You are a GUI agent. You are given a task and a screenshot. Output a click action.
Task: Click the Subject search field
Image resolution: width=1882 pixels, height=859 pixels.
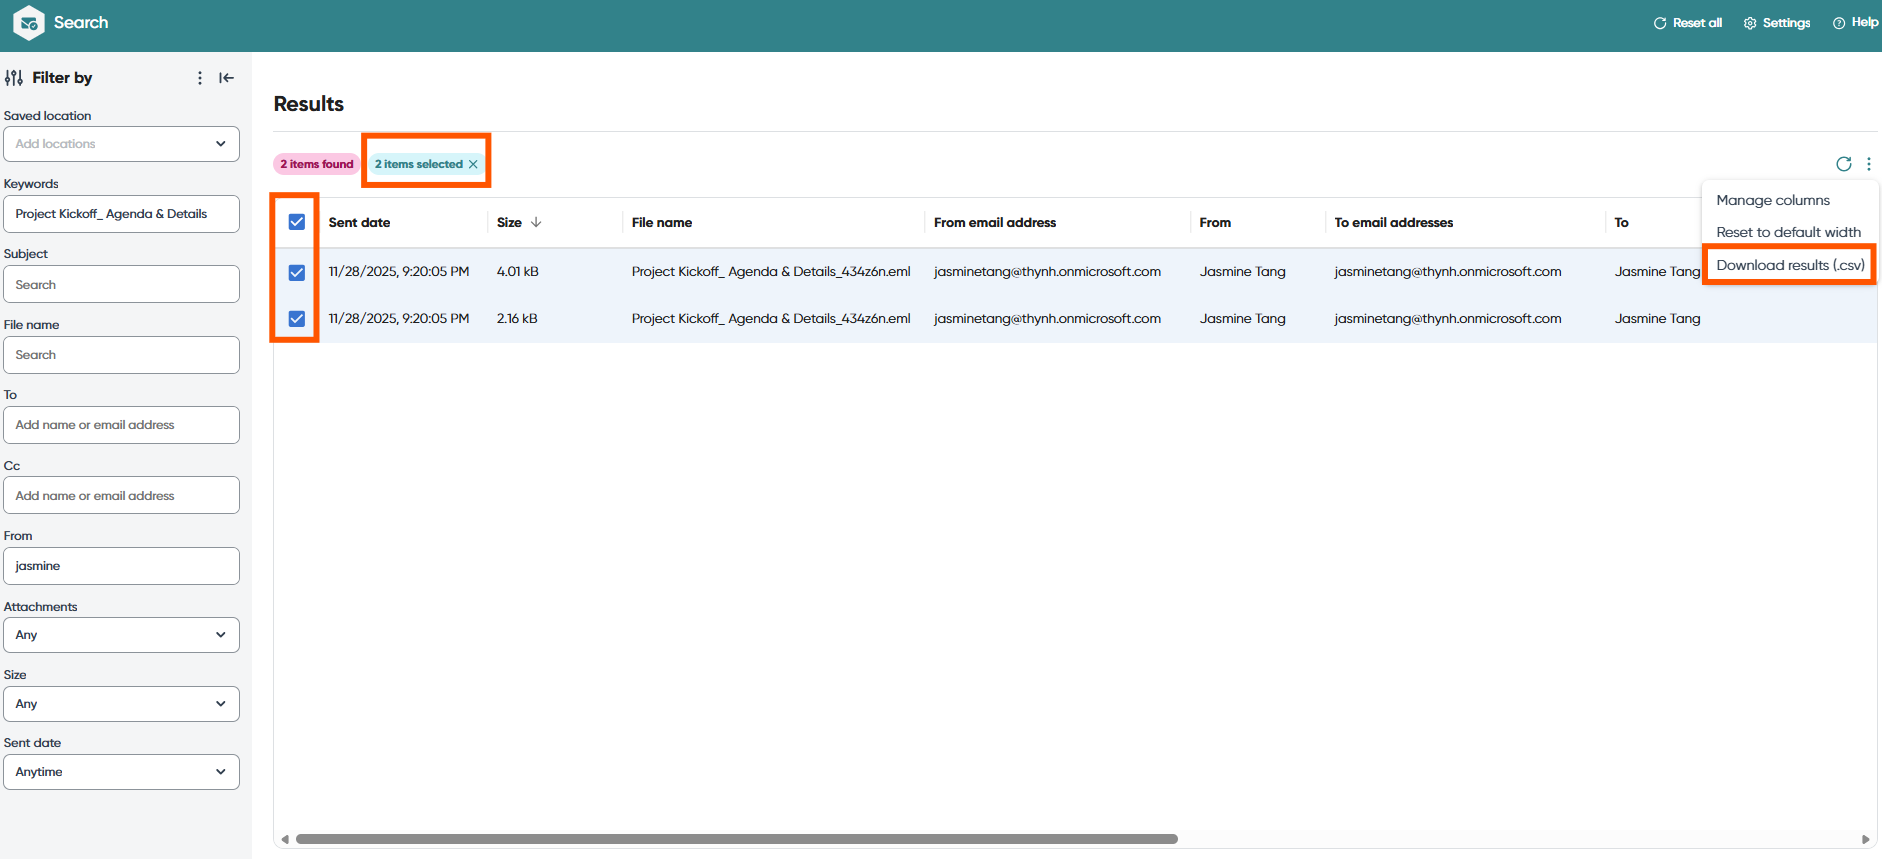[x=121, y=285]
